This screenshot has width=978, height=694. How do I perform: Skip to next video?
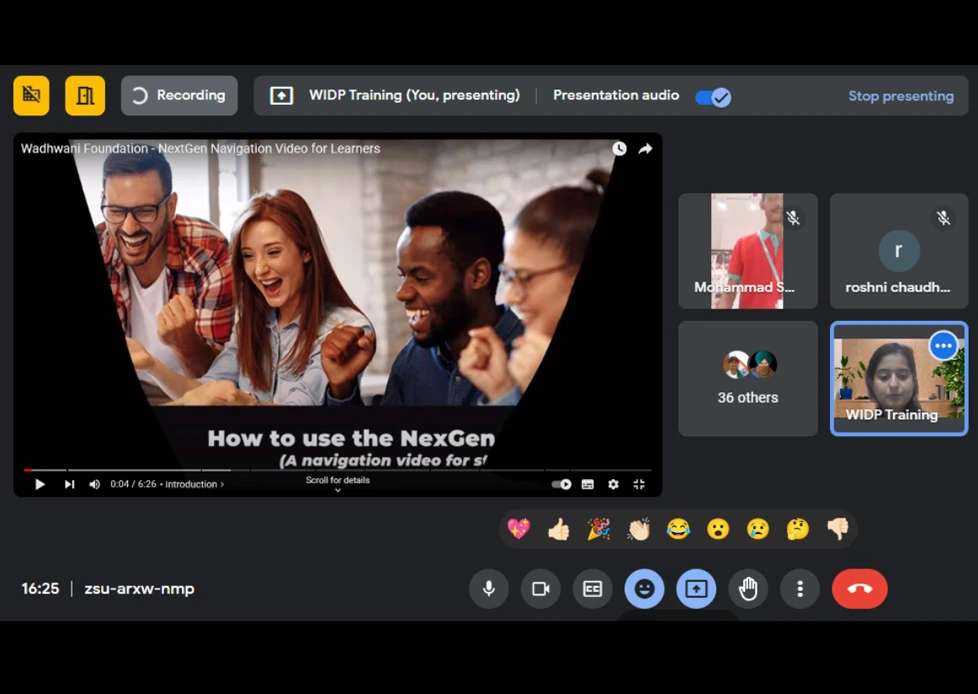coord(69,484)
